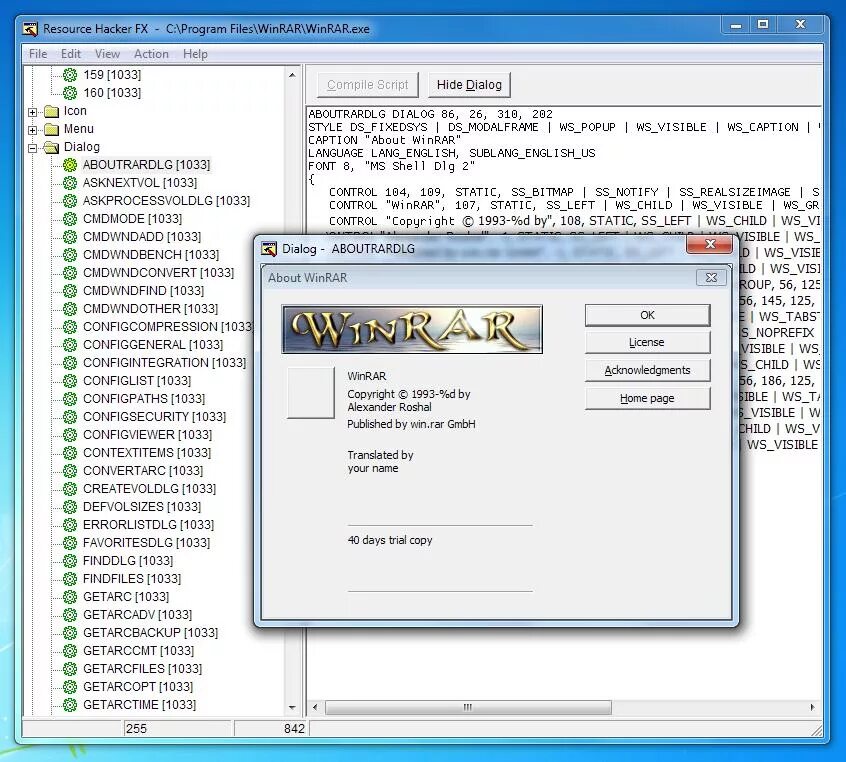Viewport: 846px width, 762px height.
Task: Click the '40 days trial copy' text
Action: (x=390, y=540)
